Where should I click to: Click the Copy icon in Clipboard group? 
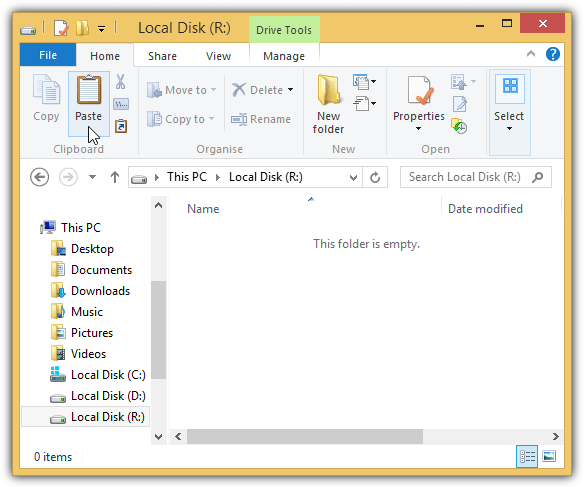point(46,89)
